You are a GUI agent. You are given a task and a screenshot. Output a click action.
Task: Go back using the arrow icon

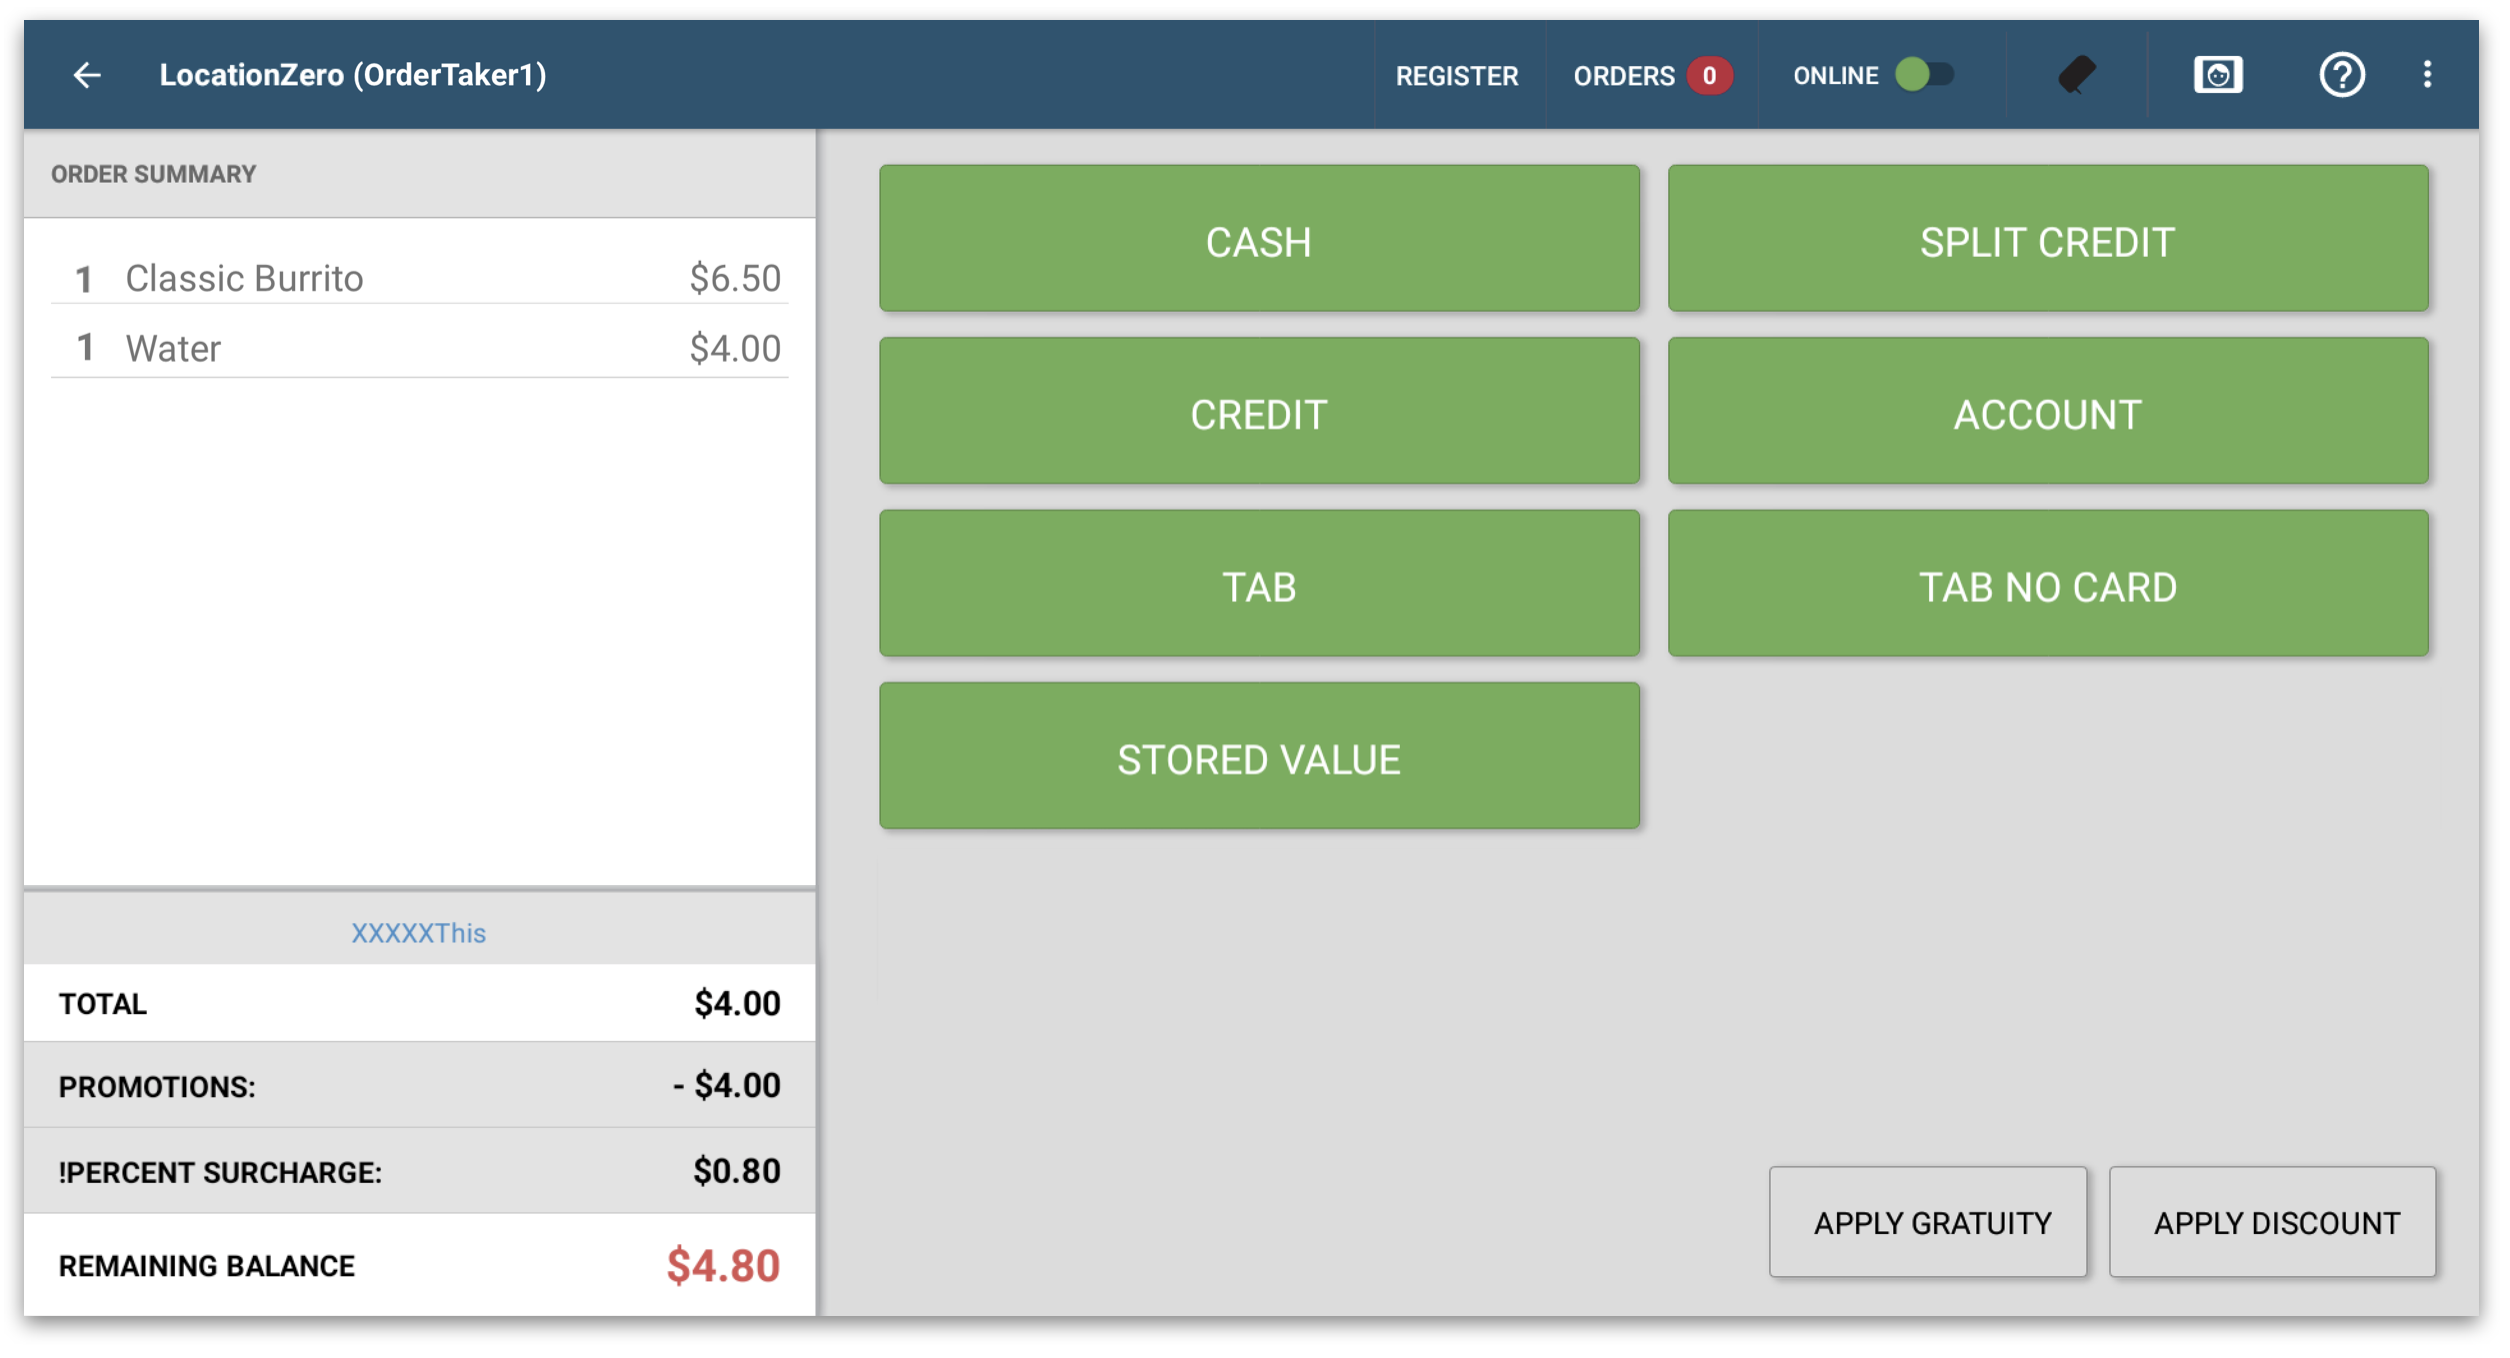click(87, 75)
